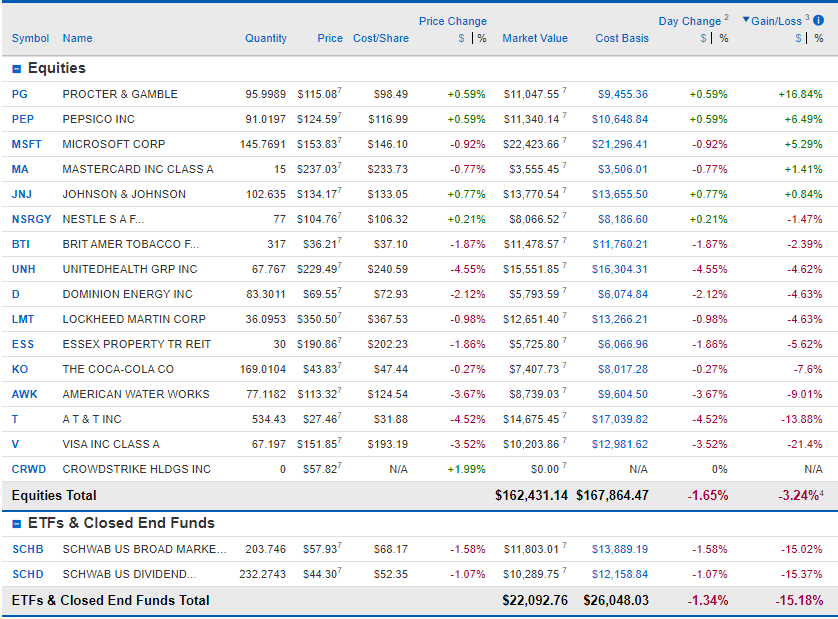Screen dimensions: 838x619
Task: Open the ESS symbol link
Action: [23, 344]
